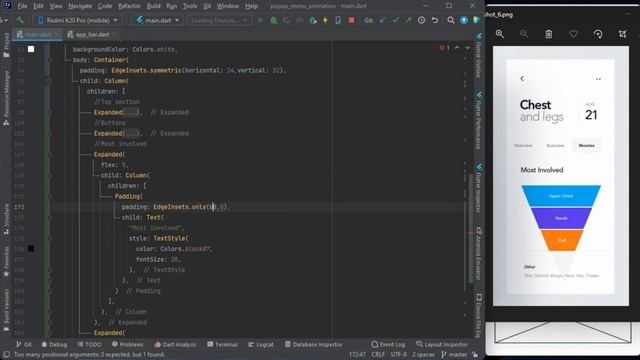This screenshot has height=360, width=640.
Task: Open the Flutter Inspector panel
Action: pyautogui.click(x=479, y=188)
